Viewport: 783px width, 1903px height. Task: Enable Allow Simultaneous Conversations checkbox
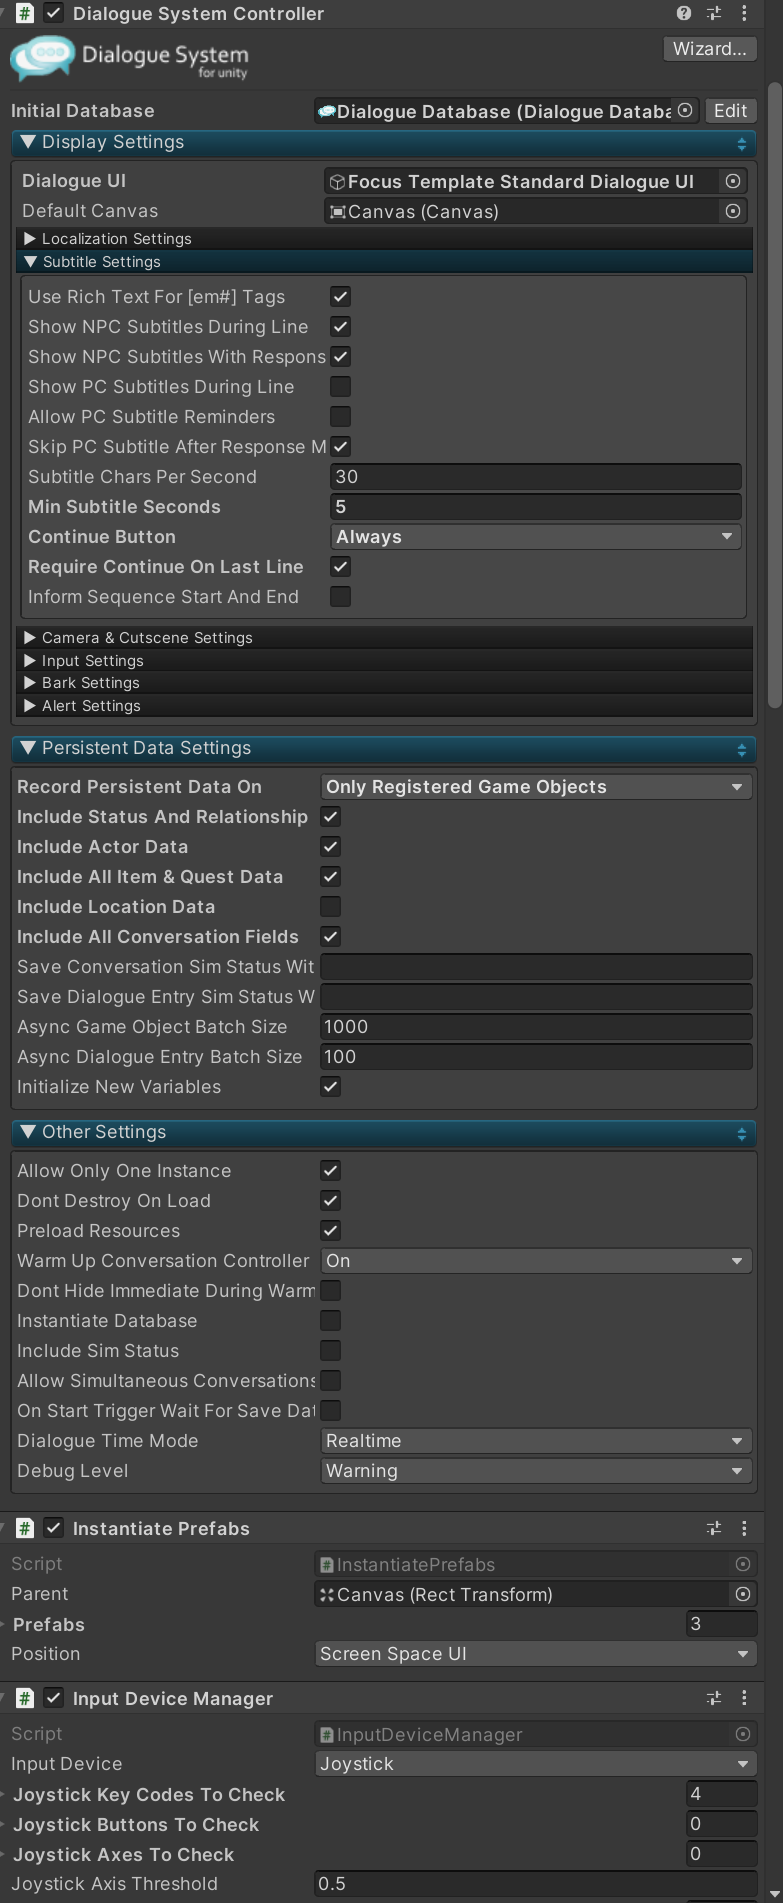pyautogui.click(x=330, y=1381)
